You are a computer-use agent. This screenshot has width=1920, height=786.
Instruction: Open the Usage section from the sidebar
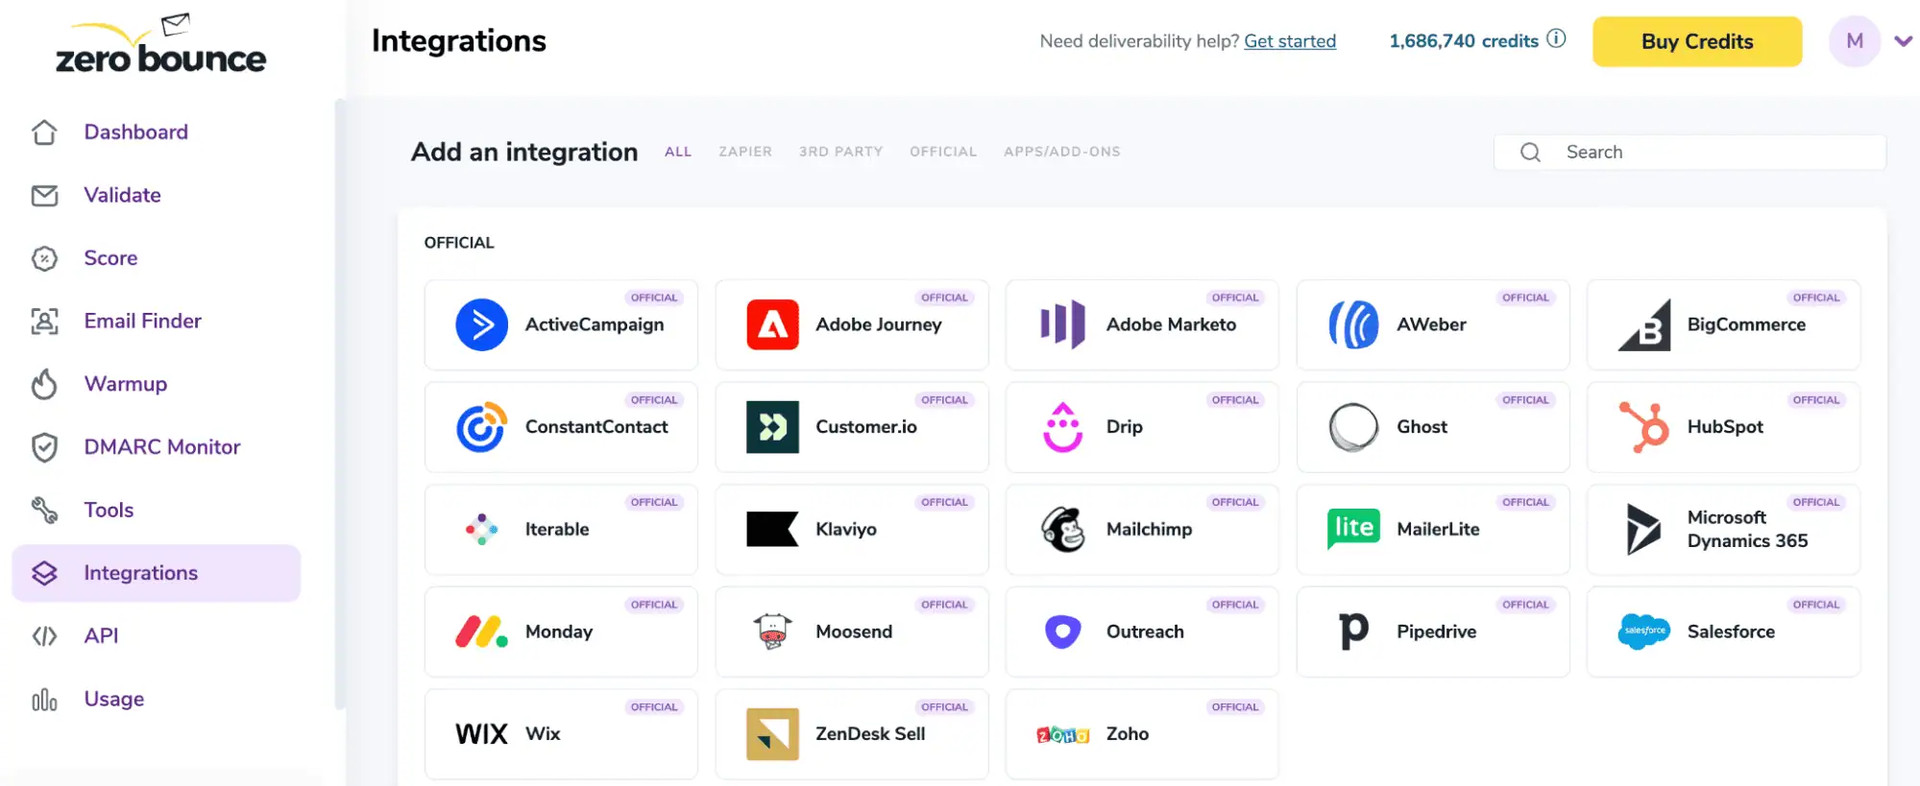(45, 699)
